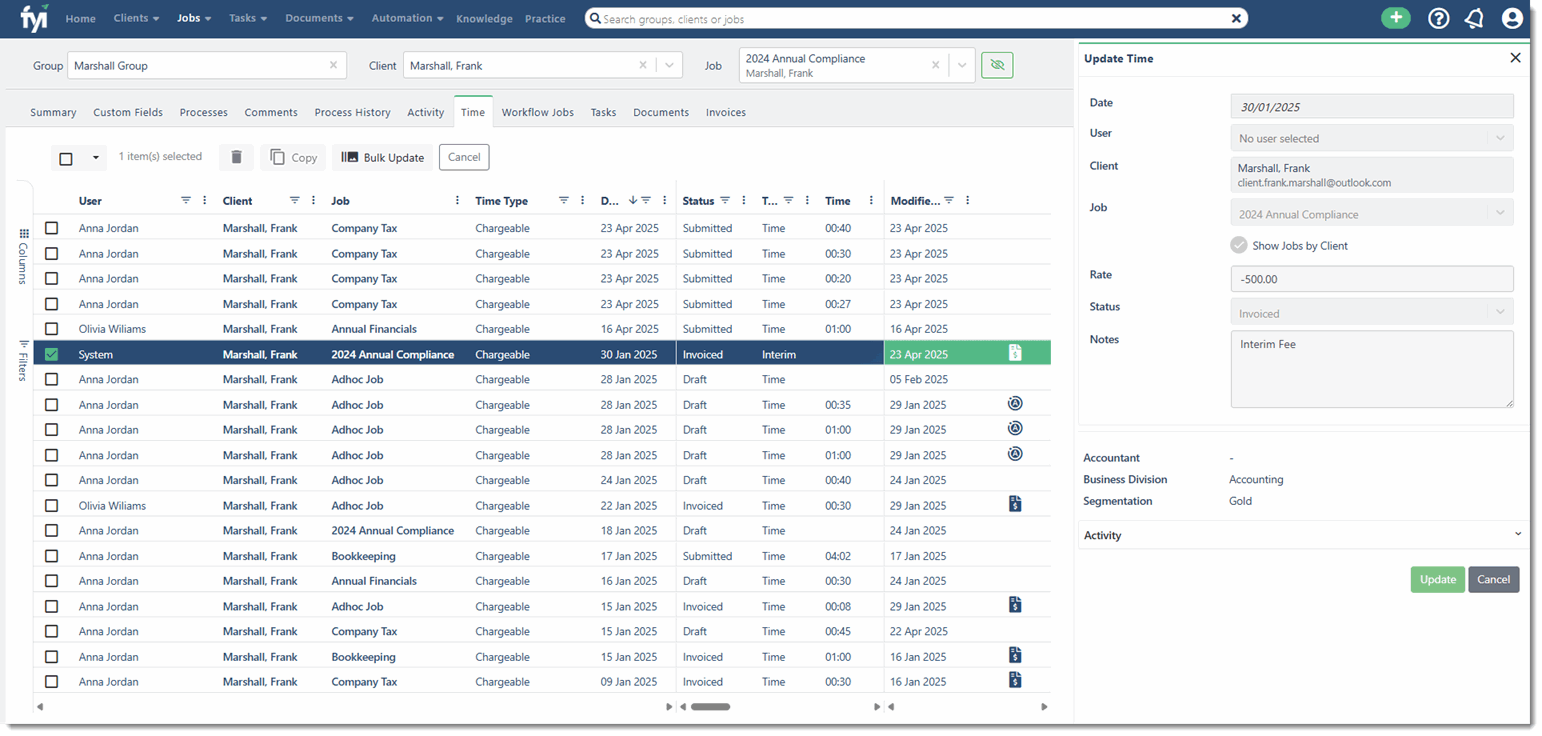Open the notifications bell icon
This screenshot has width=1542, height=736.
[1474, 18]
